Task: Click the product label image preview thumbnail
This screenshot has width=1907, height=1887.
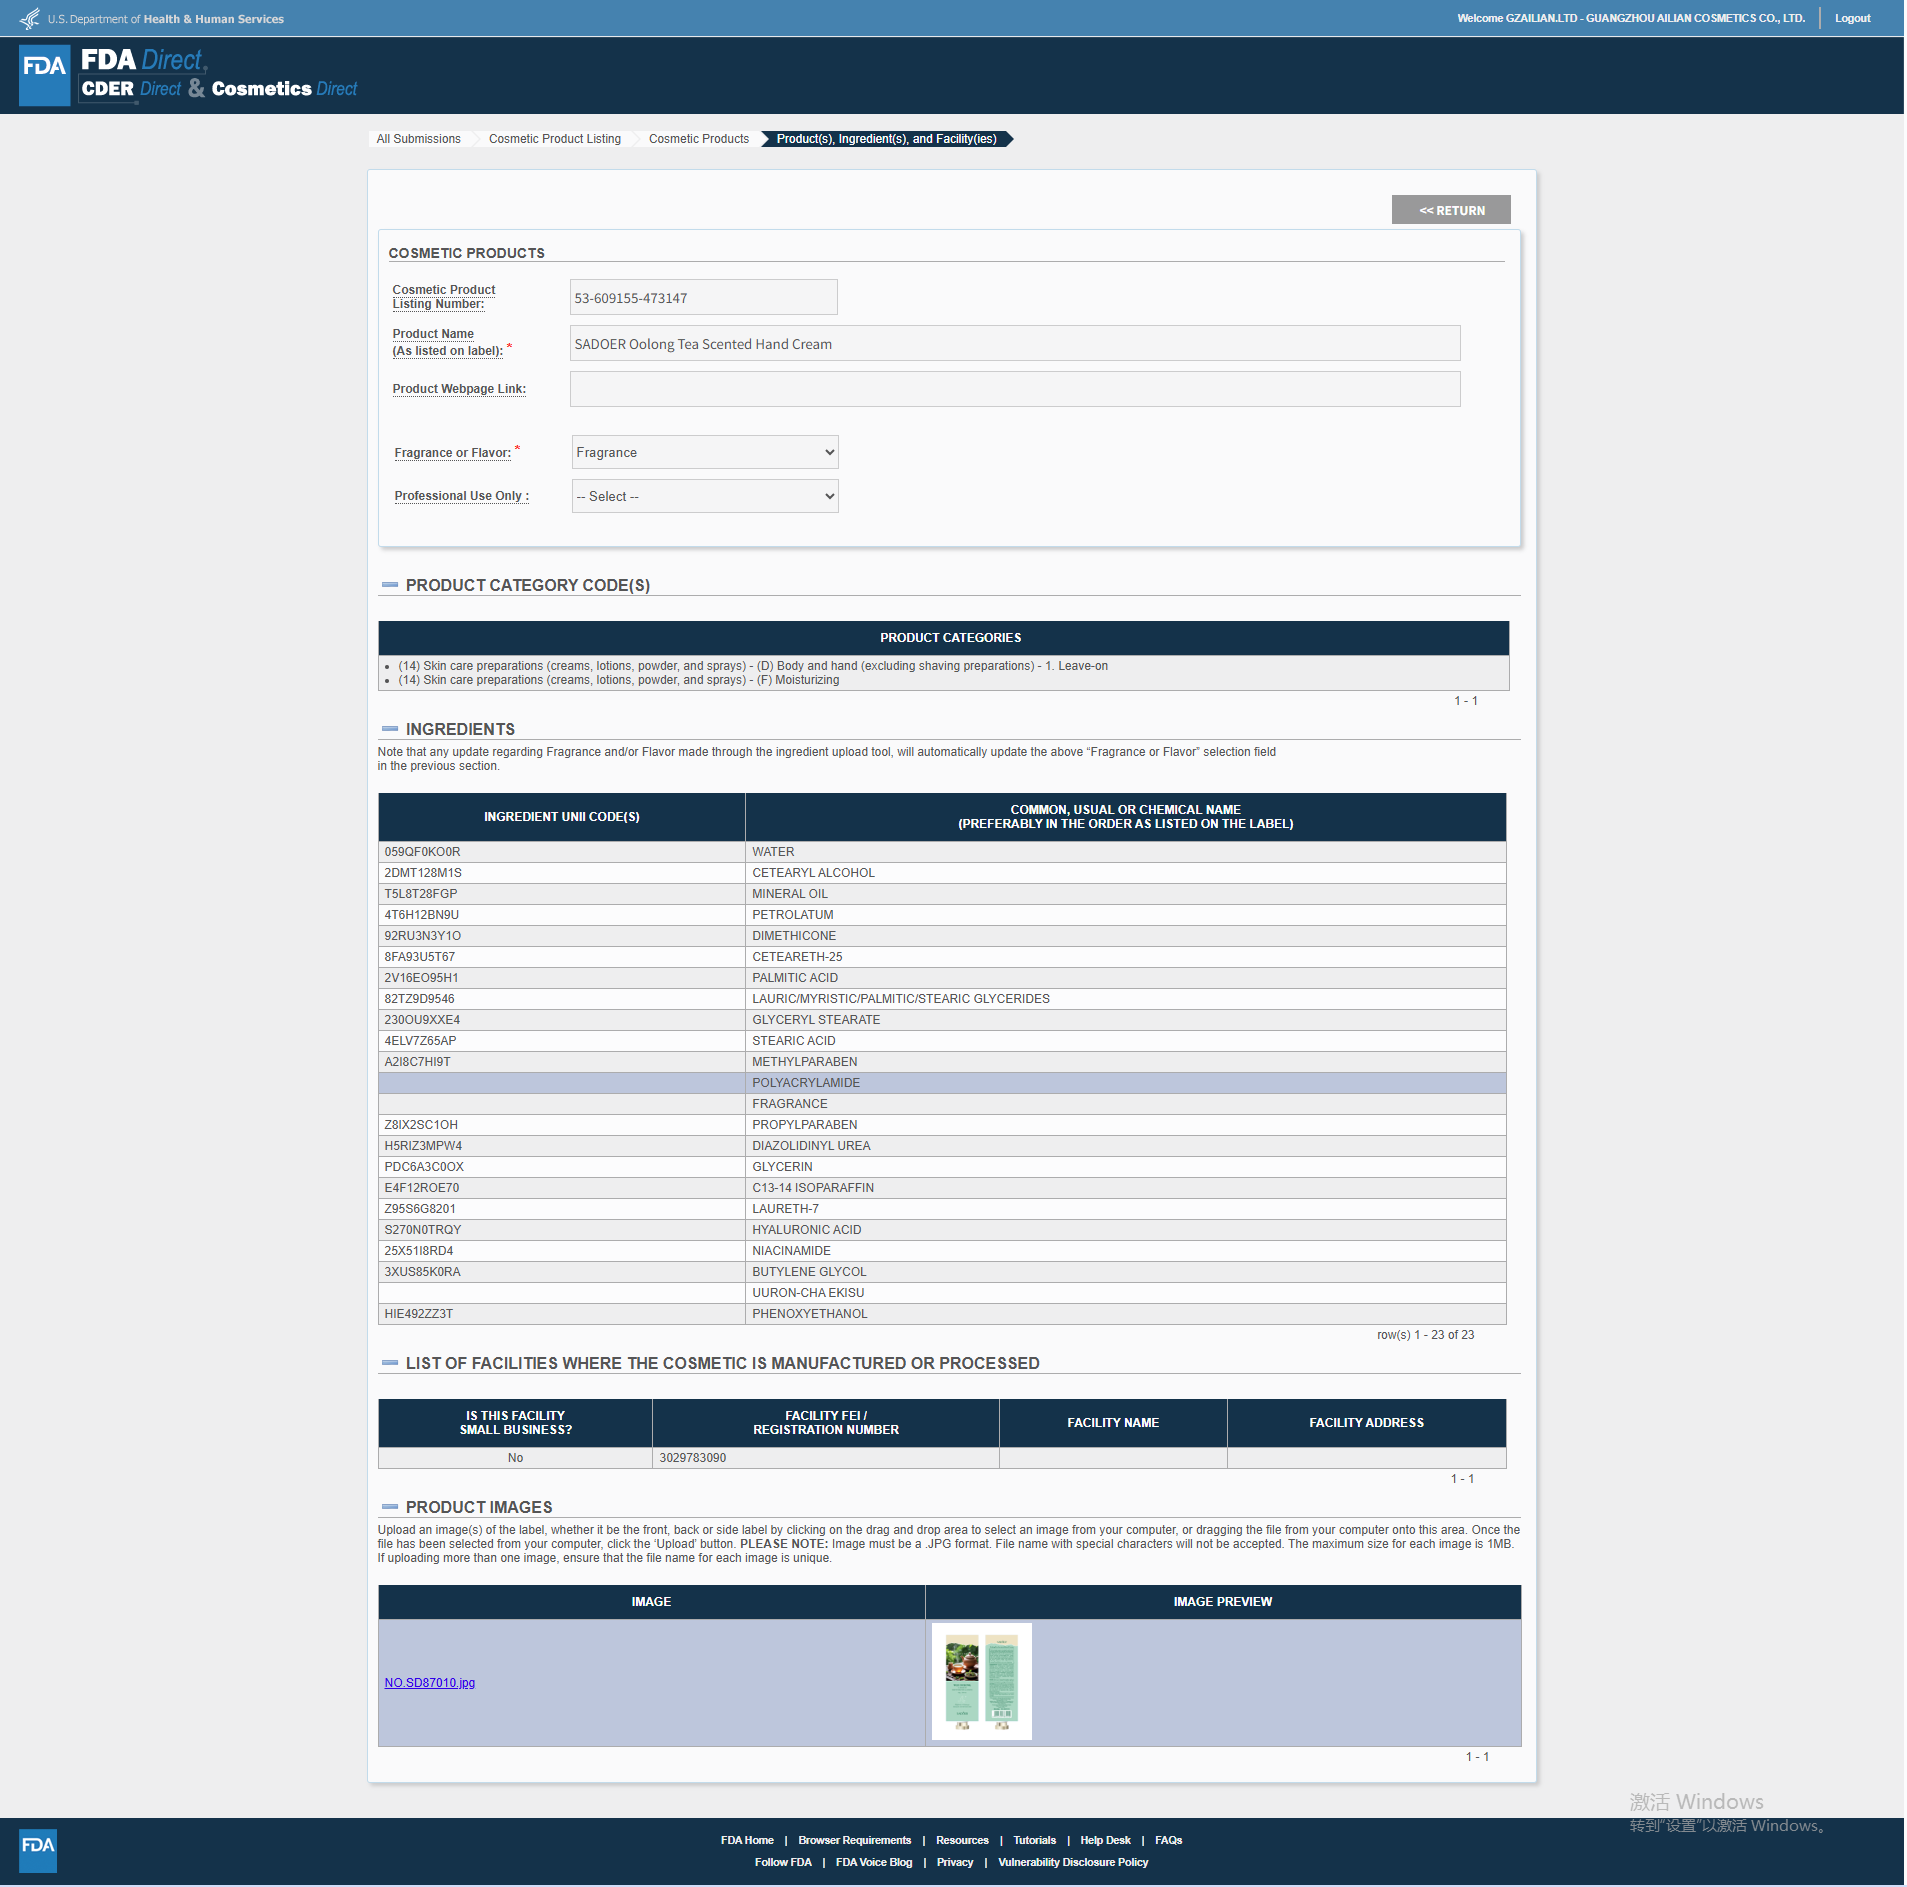Action: click(981, 1681)
